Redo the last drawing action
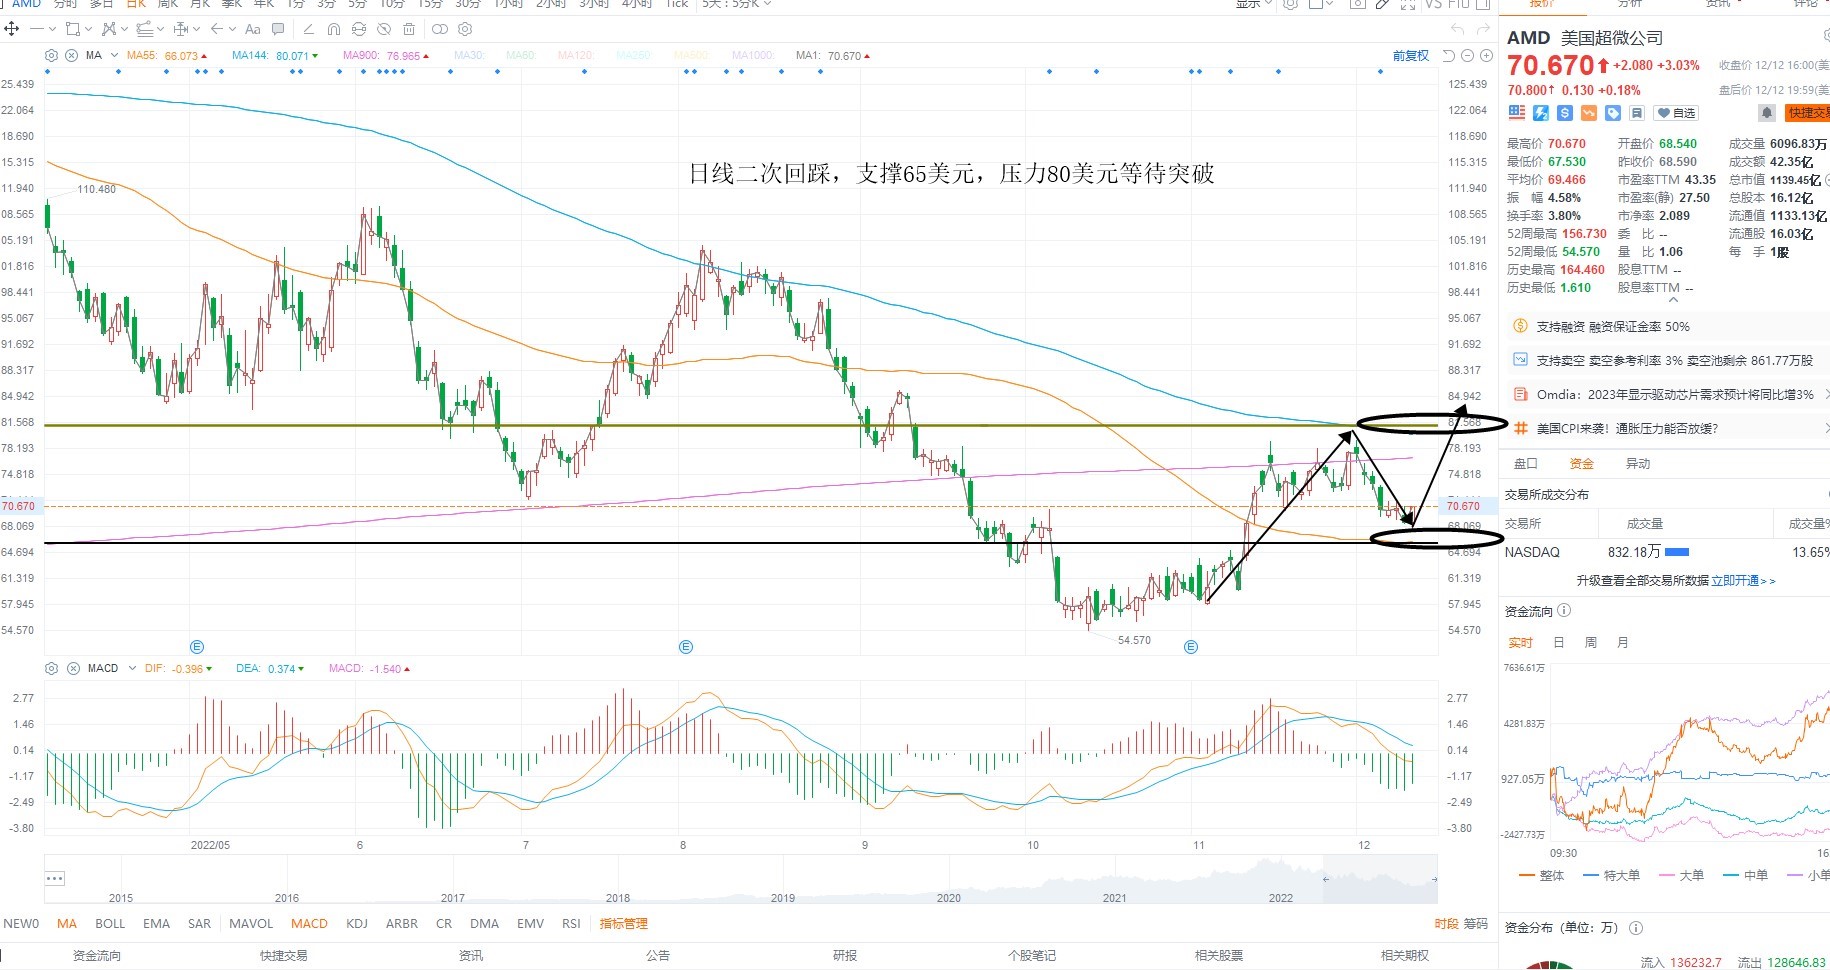The height and width of the screenshot is (970, 1830). (1484, 30)
